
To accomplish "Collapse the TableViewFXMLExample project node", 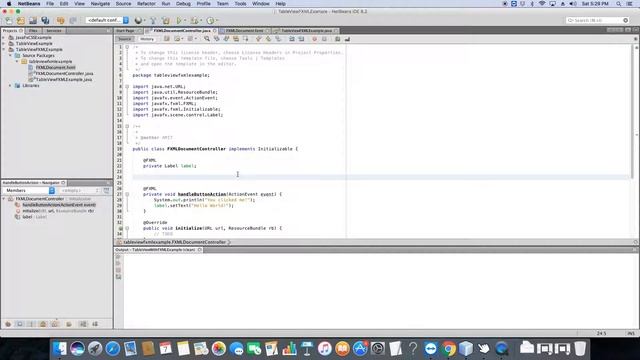I will coord(4,49).
